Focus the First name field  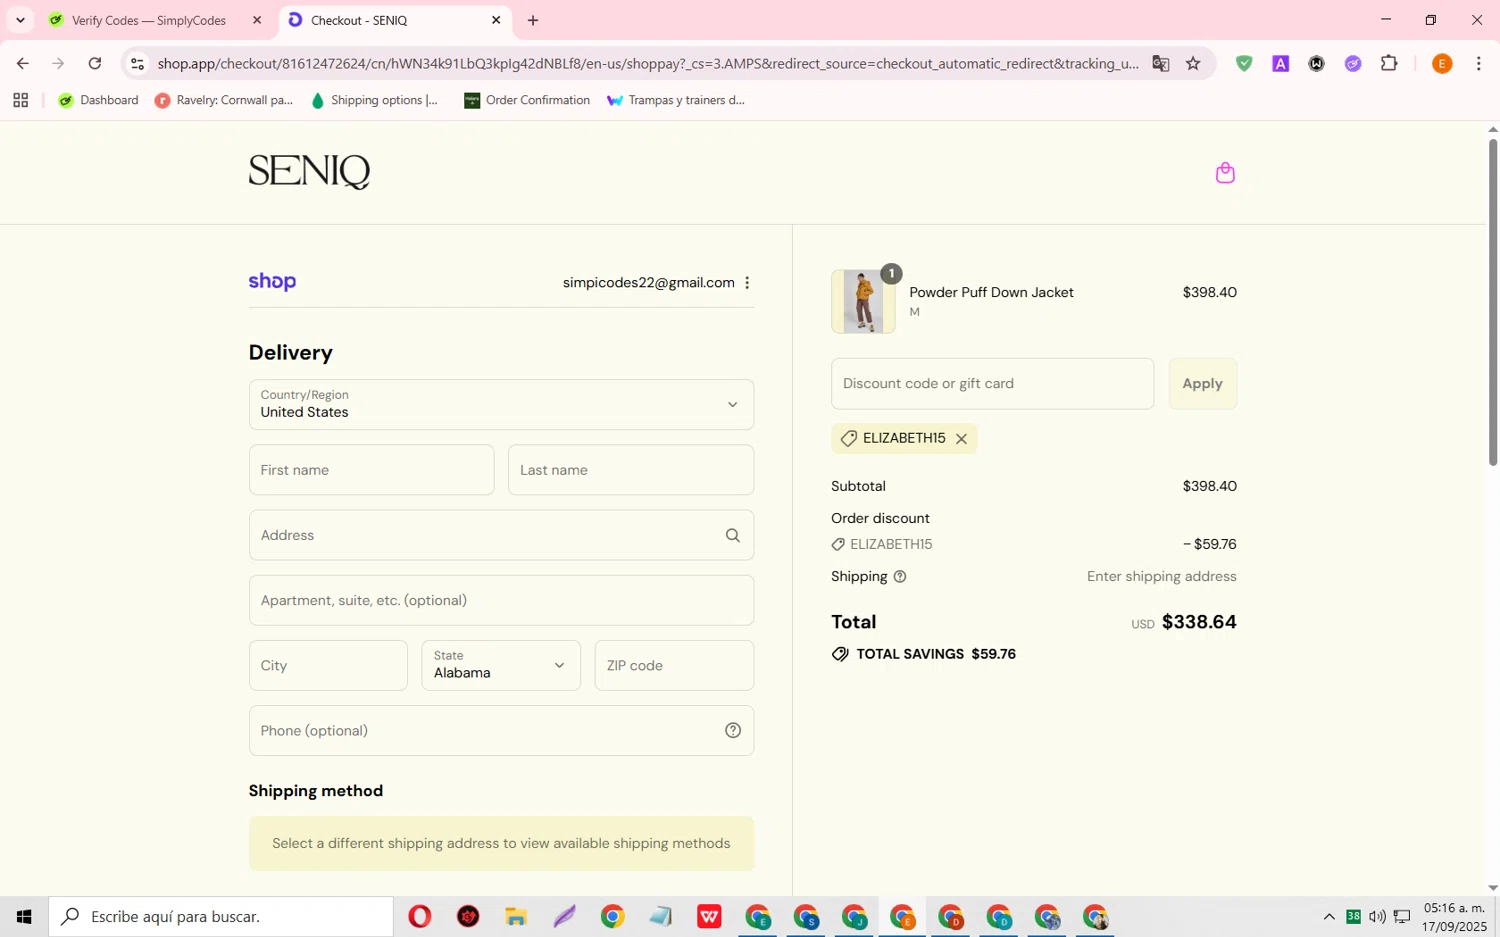[x=371, y=470]
